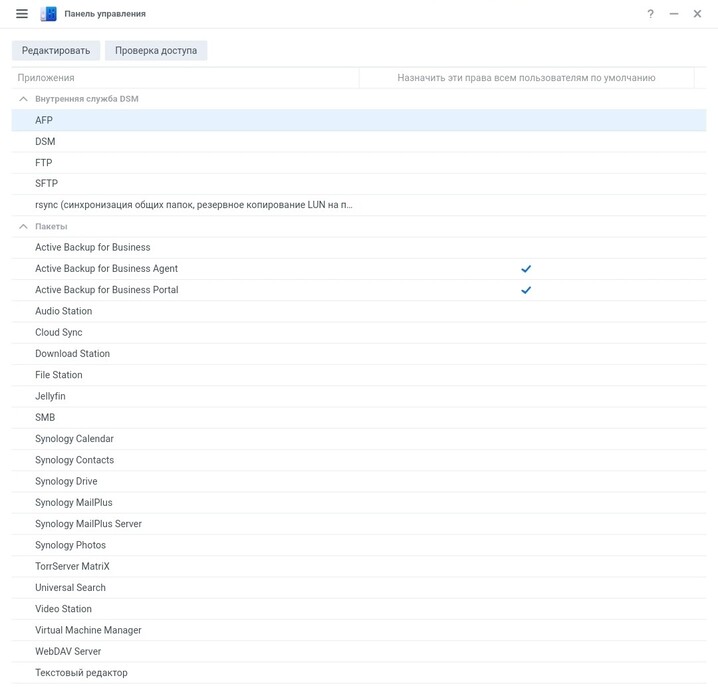The height and width of the screenshot is (696, 718).
Task: Click the Control Panel app icon
Action: tap(49, 14)
